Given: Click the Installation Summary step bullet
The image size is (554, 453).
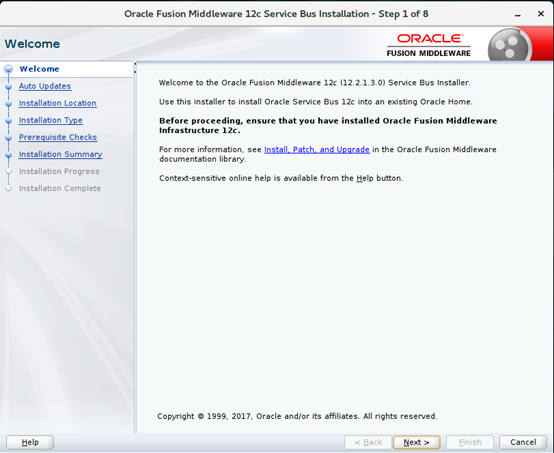Looking at the screenshot, I should click(9, 154).
